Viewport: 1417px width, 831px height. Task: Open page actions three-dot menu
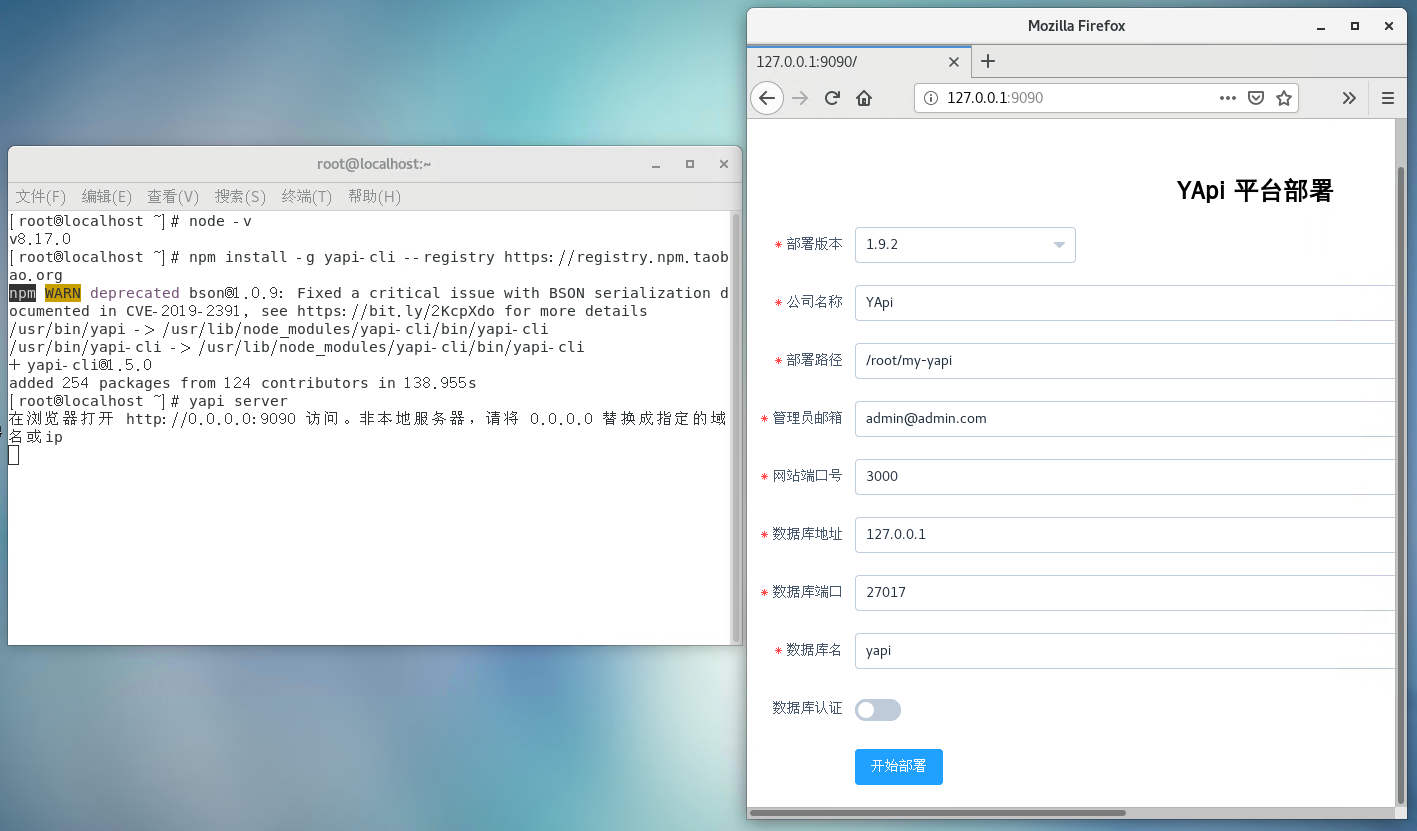coord(1228,98)
